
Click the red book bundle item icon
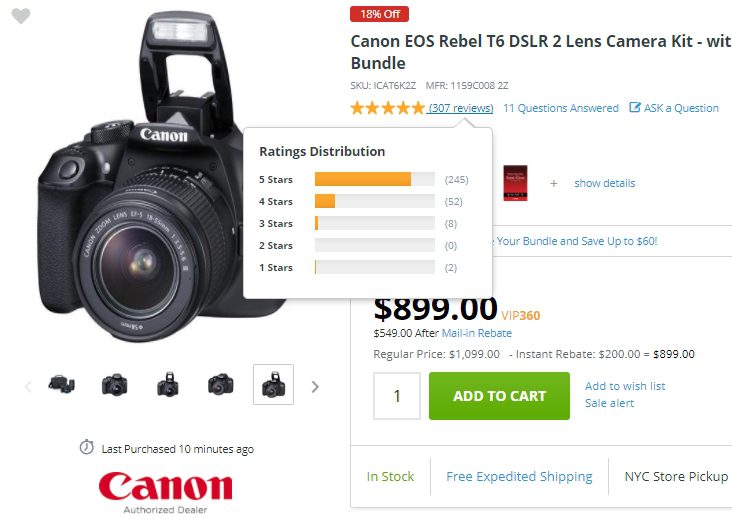(x=515, y=183)
